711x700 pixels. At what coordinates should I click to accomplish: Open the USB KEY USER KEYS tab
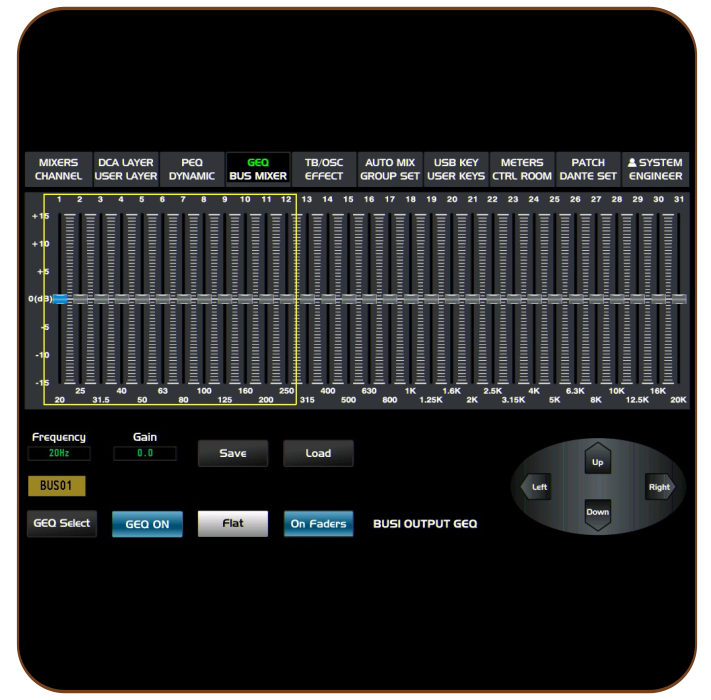point(456,170)
